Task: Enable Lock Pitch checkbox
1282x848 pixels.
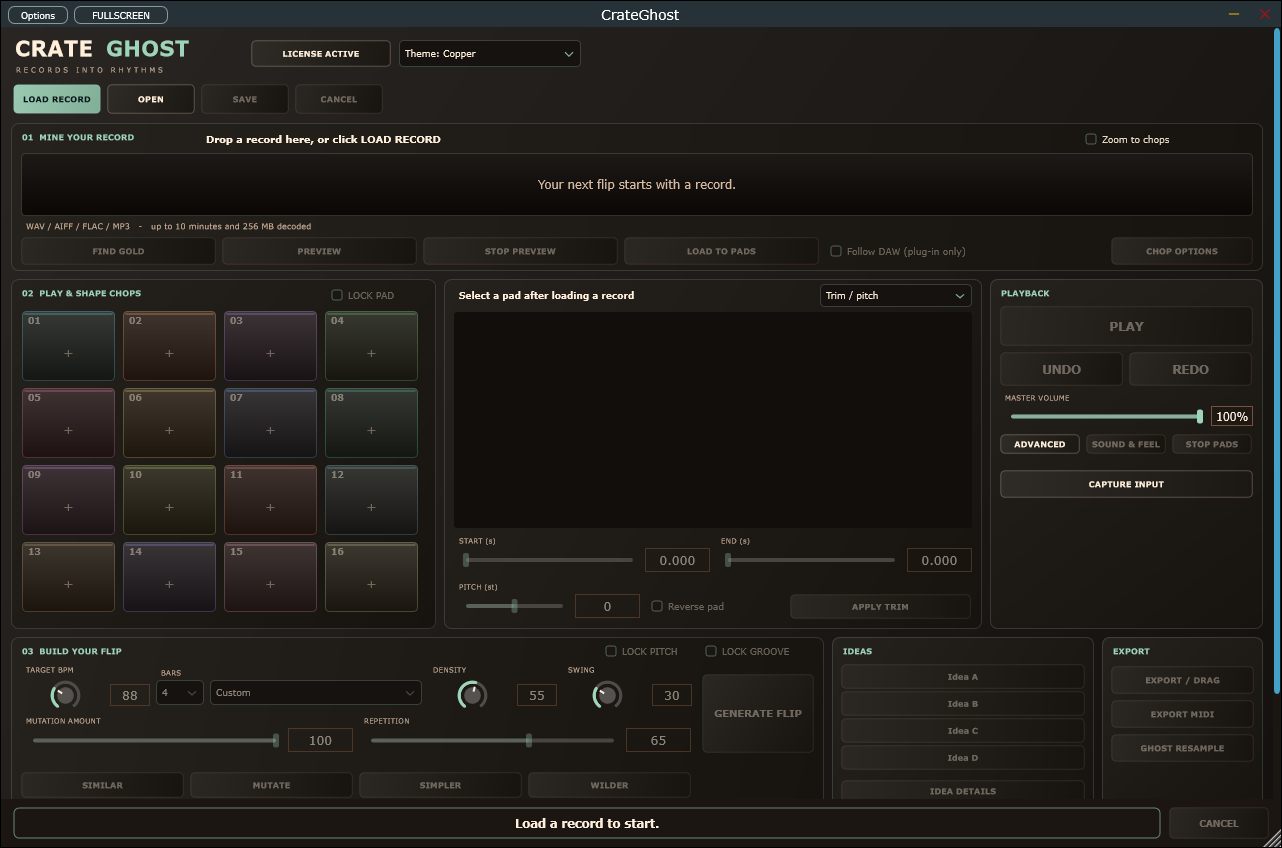Action: coord(611,651)
